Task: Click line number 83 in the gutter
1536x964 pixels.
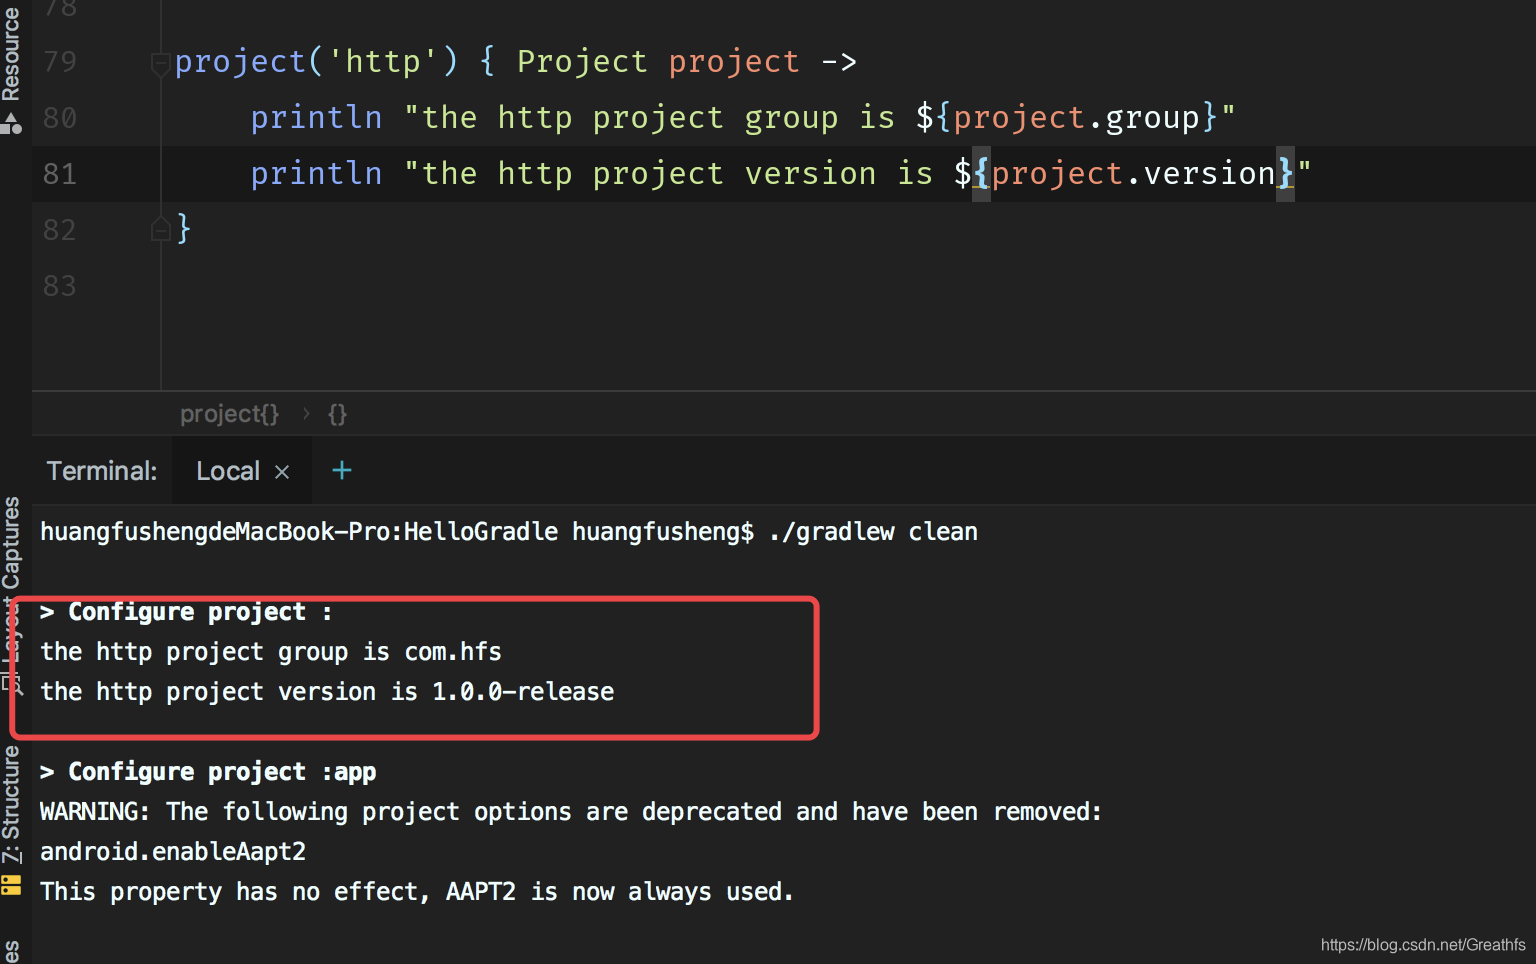Action: pos(60,286)
